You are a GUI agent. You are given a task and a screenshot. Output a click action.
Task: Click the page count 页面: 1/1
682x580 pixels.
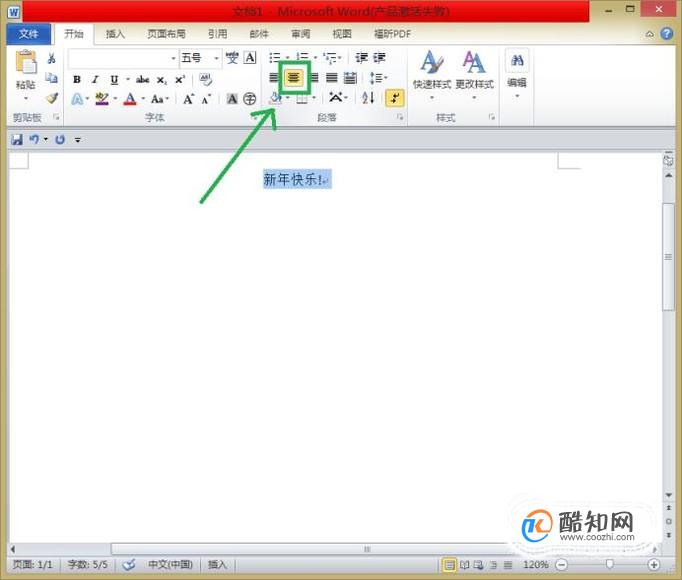point(33,565)
